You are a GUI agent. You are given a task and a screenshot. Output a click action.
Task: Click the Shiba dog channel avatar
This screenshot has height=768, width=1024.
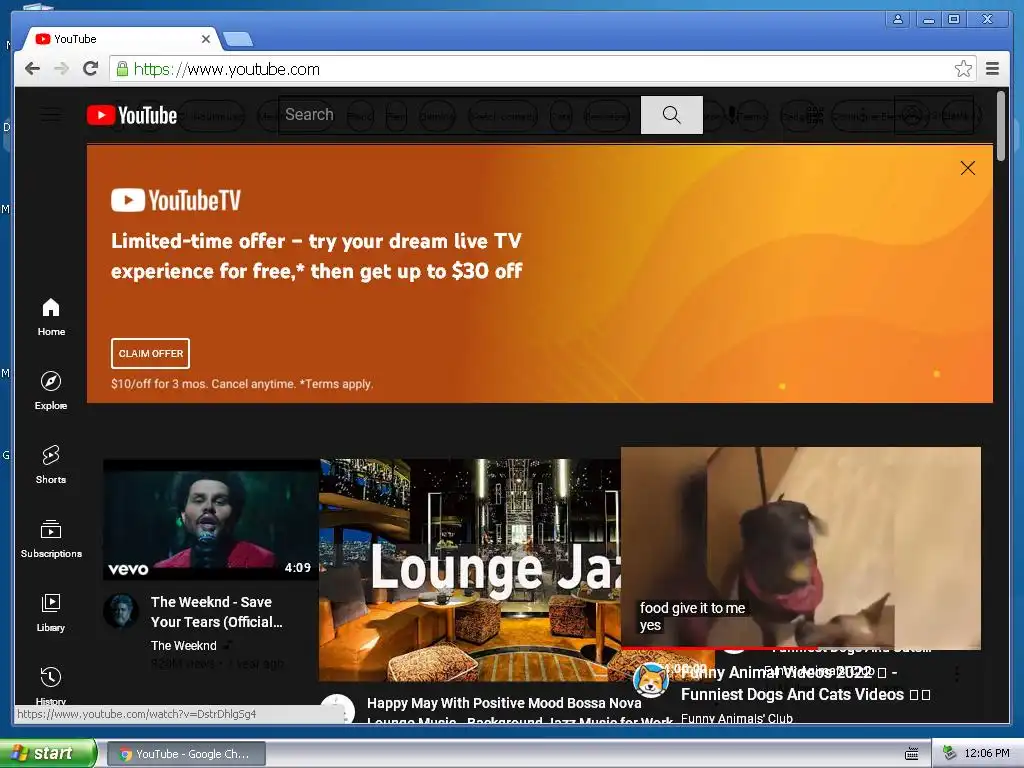pyautogui.click(x=651, y=680)
